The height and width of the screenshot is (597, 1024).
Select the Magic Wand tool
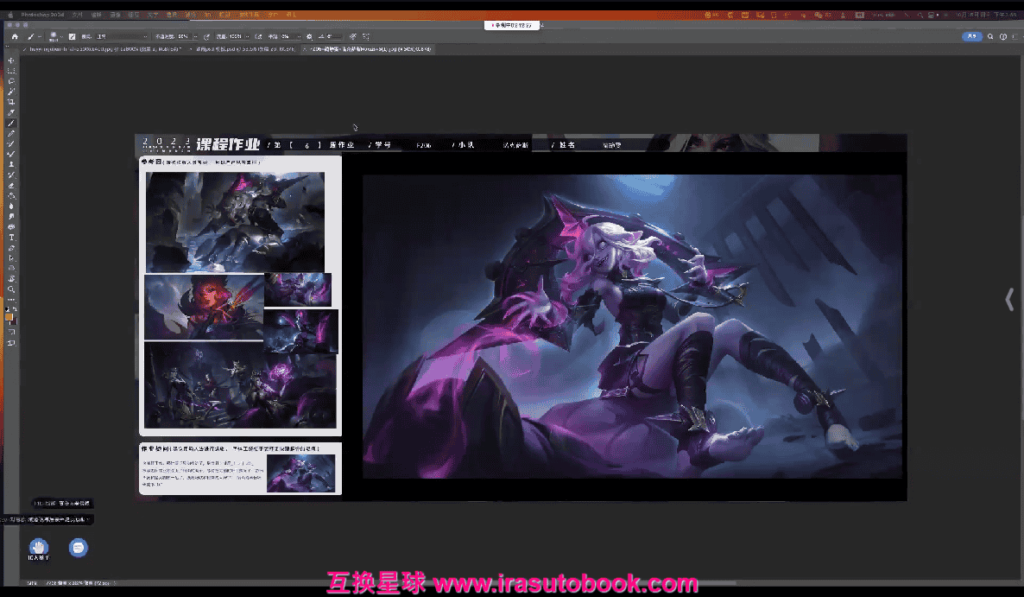(11, 91)
